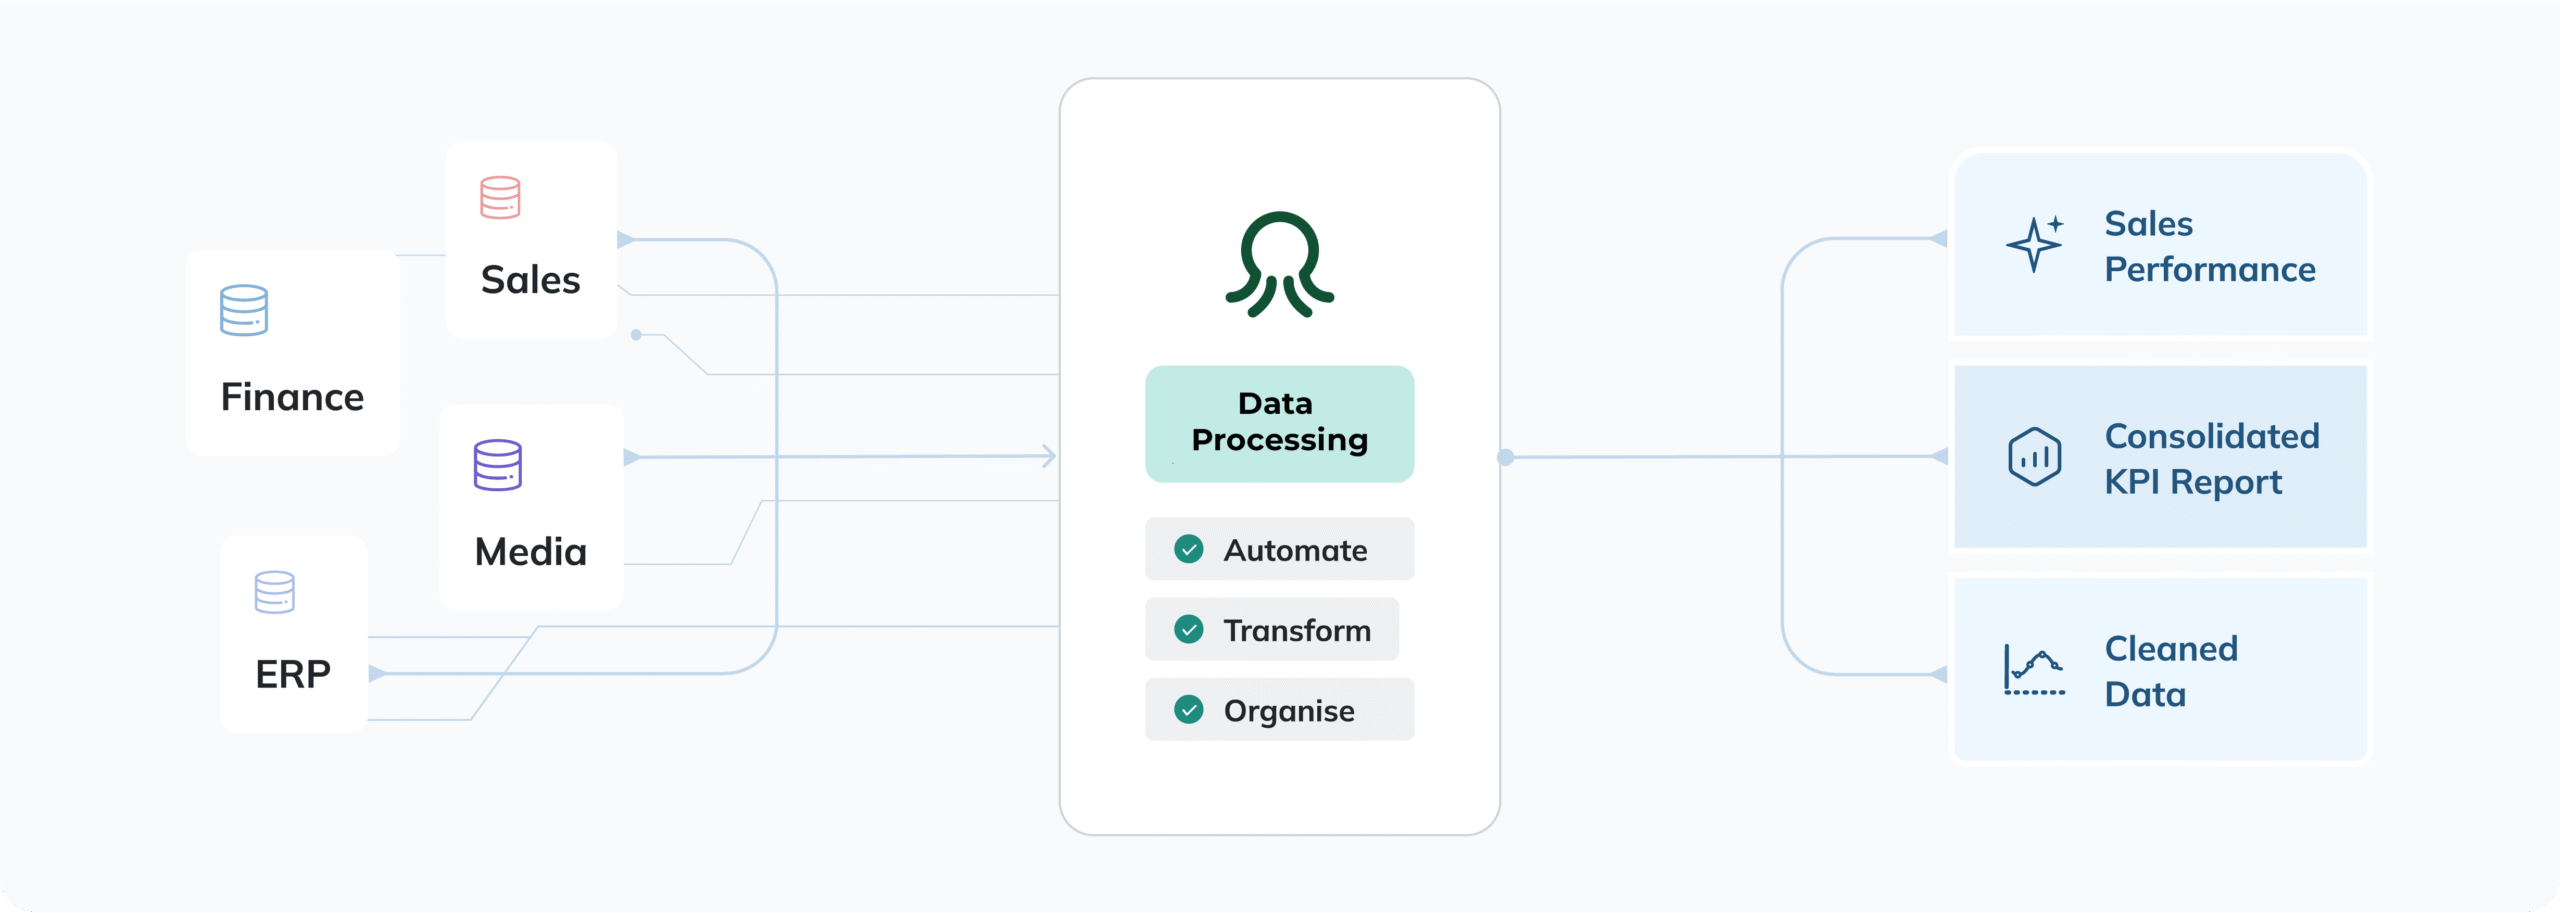Click the red Sales database icon
Viewport: 2560px width, 913px height.
(500, 198)
